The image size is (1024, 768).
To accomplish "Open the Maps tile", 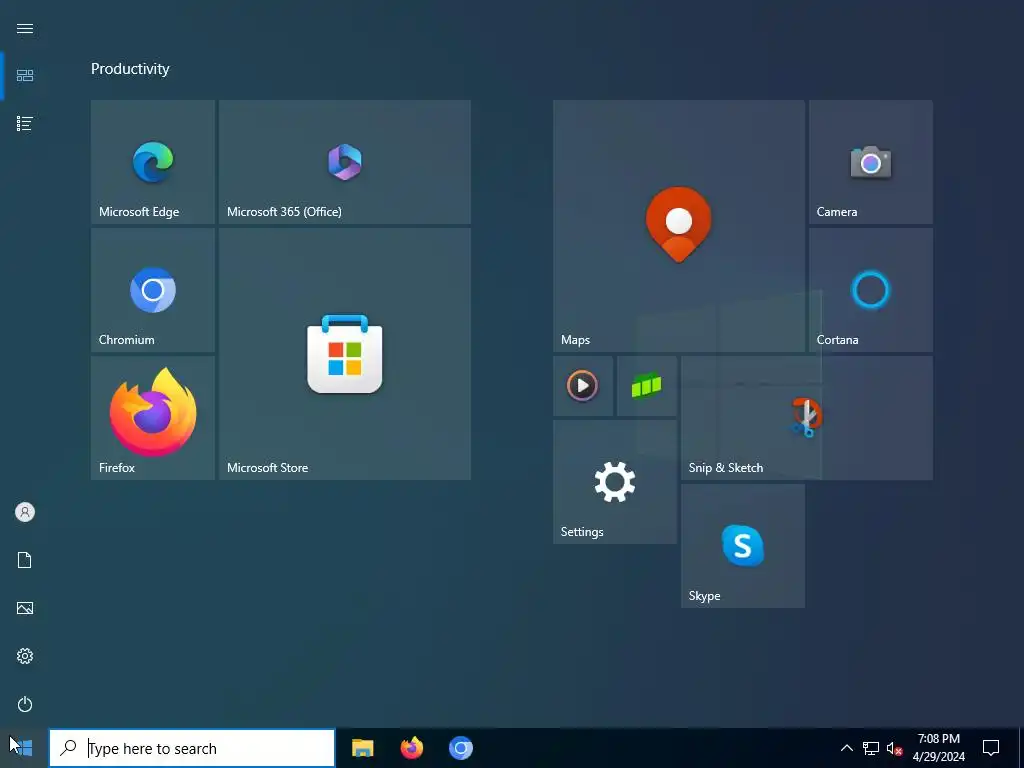I will [679, 226].
